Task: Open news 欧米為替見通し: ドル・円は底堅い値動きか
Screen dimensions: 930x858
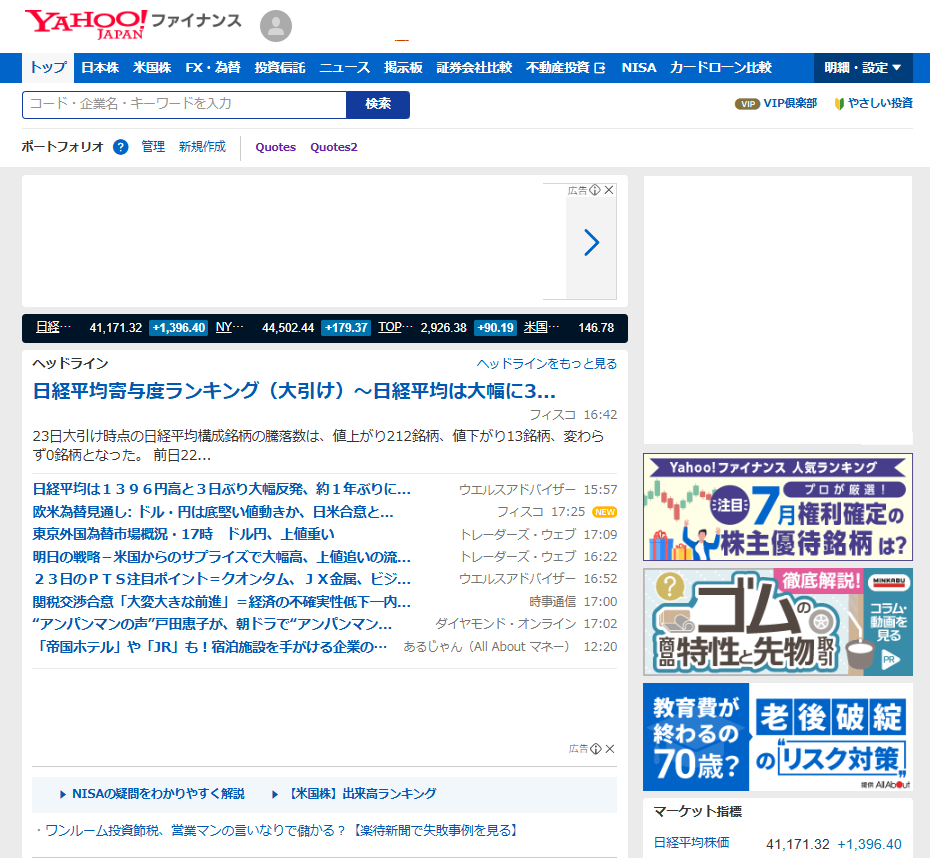Action: coord(213,512)
